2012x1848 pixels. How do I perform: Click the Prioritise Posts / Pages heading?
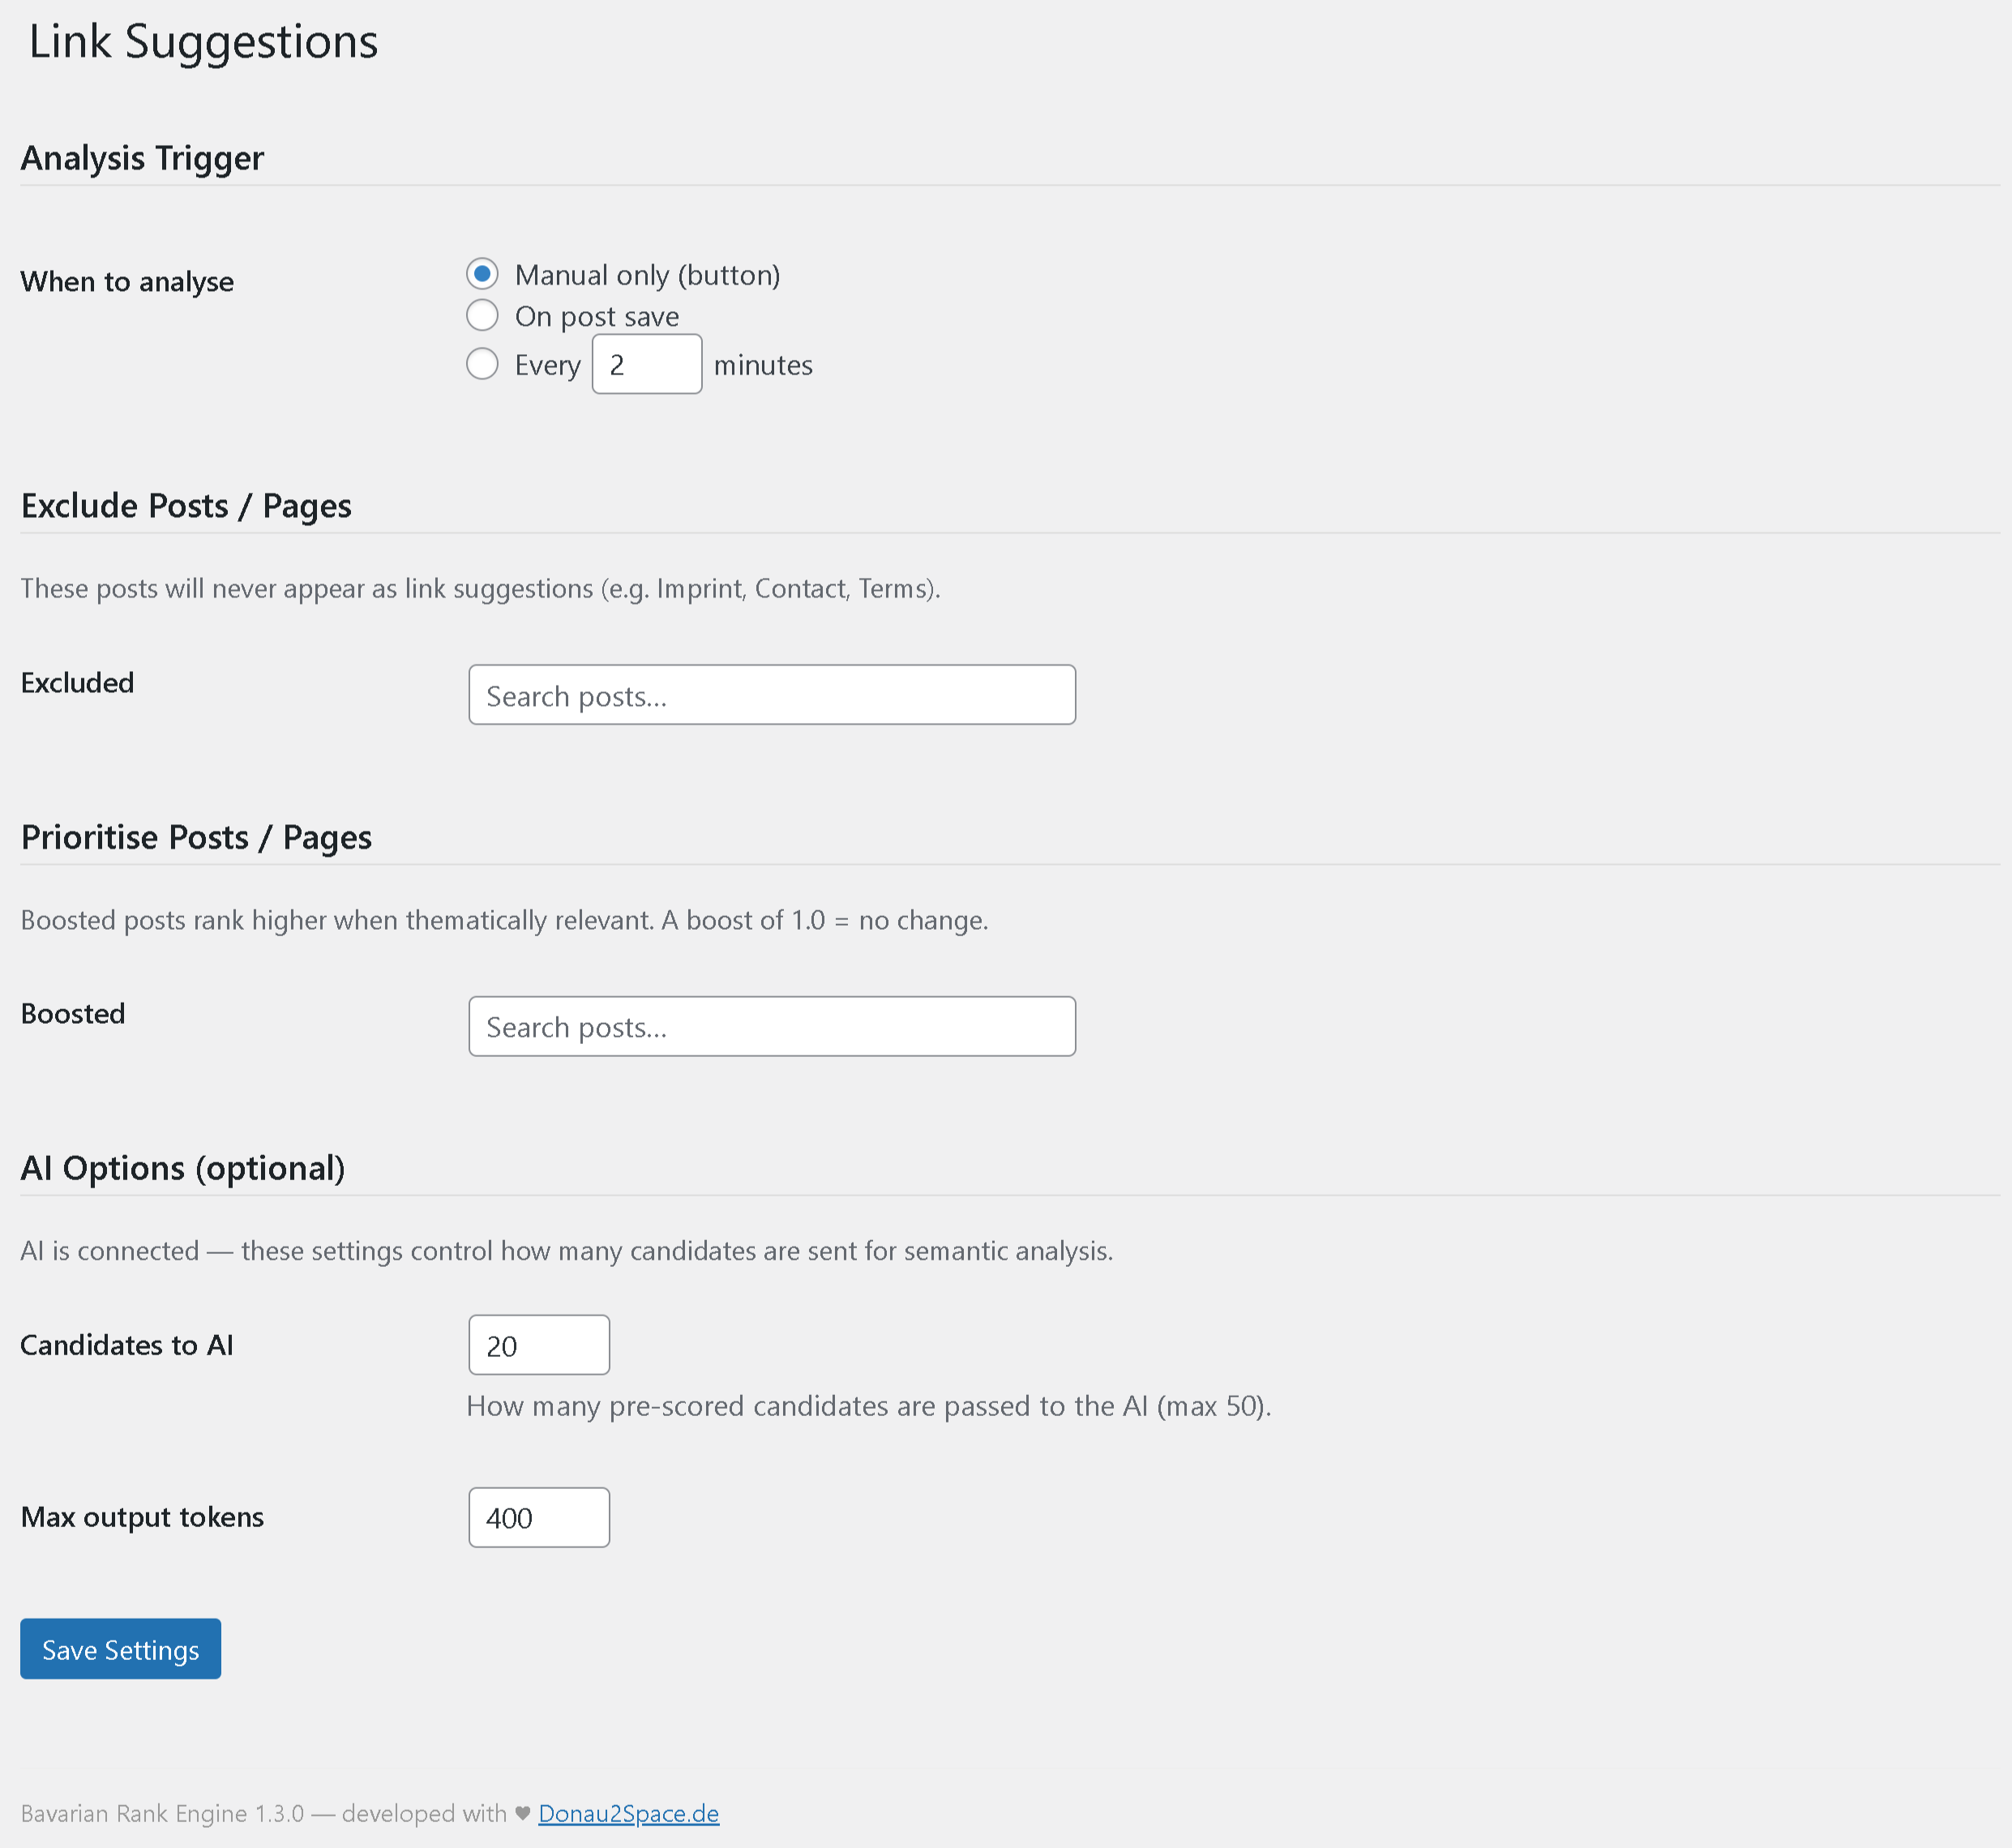pos(196,837)
